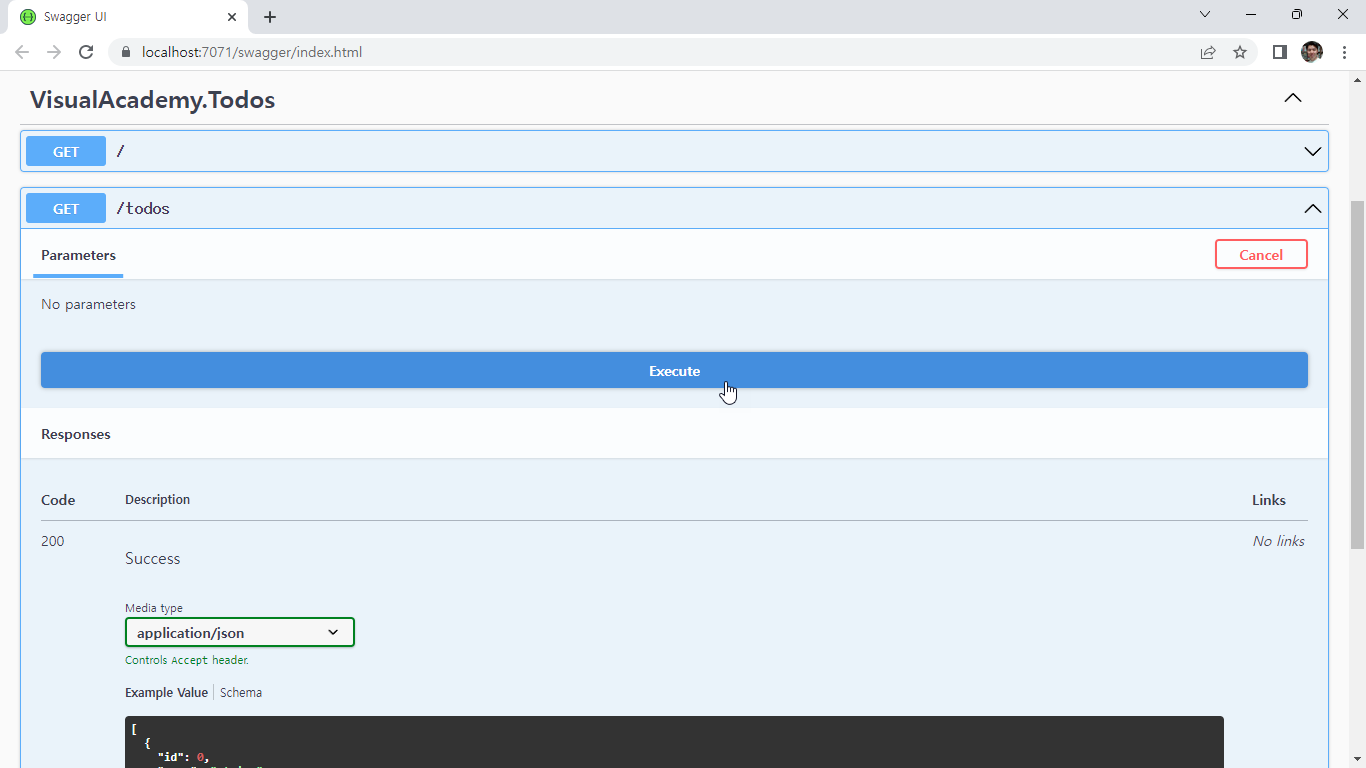This screenshot has width=1366, height=768.
Task: Click the address bar URL
Action: pos(252,52)
